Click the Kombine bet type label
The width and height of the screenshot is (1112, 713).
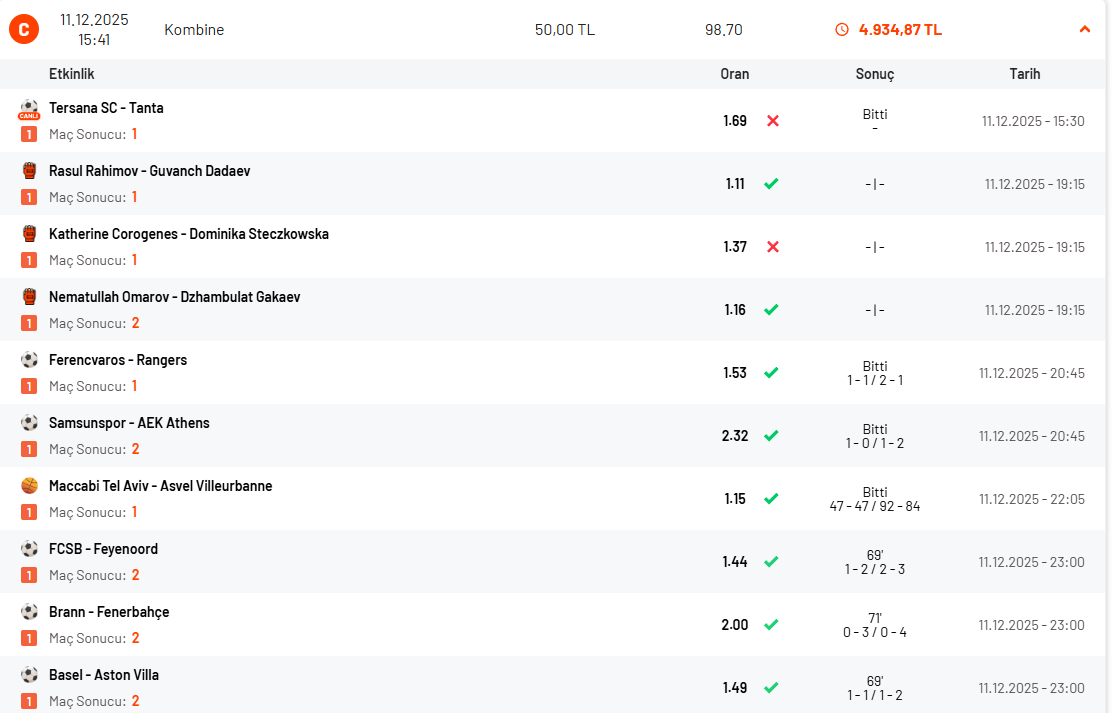pos(194,30)
